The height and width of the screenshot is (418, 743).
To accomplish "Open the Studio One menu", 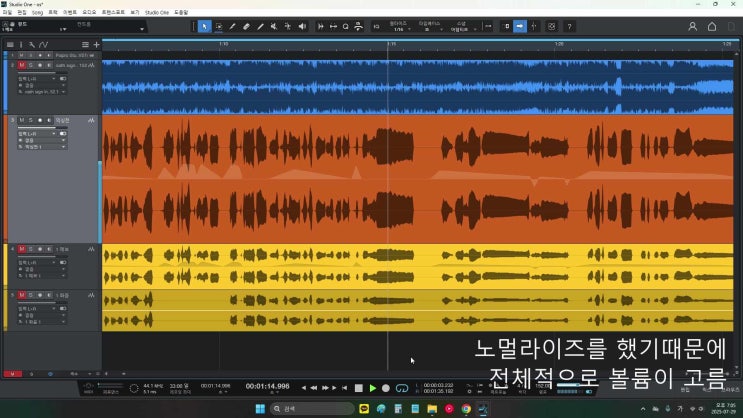I will coord(157,12).
